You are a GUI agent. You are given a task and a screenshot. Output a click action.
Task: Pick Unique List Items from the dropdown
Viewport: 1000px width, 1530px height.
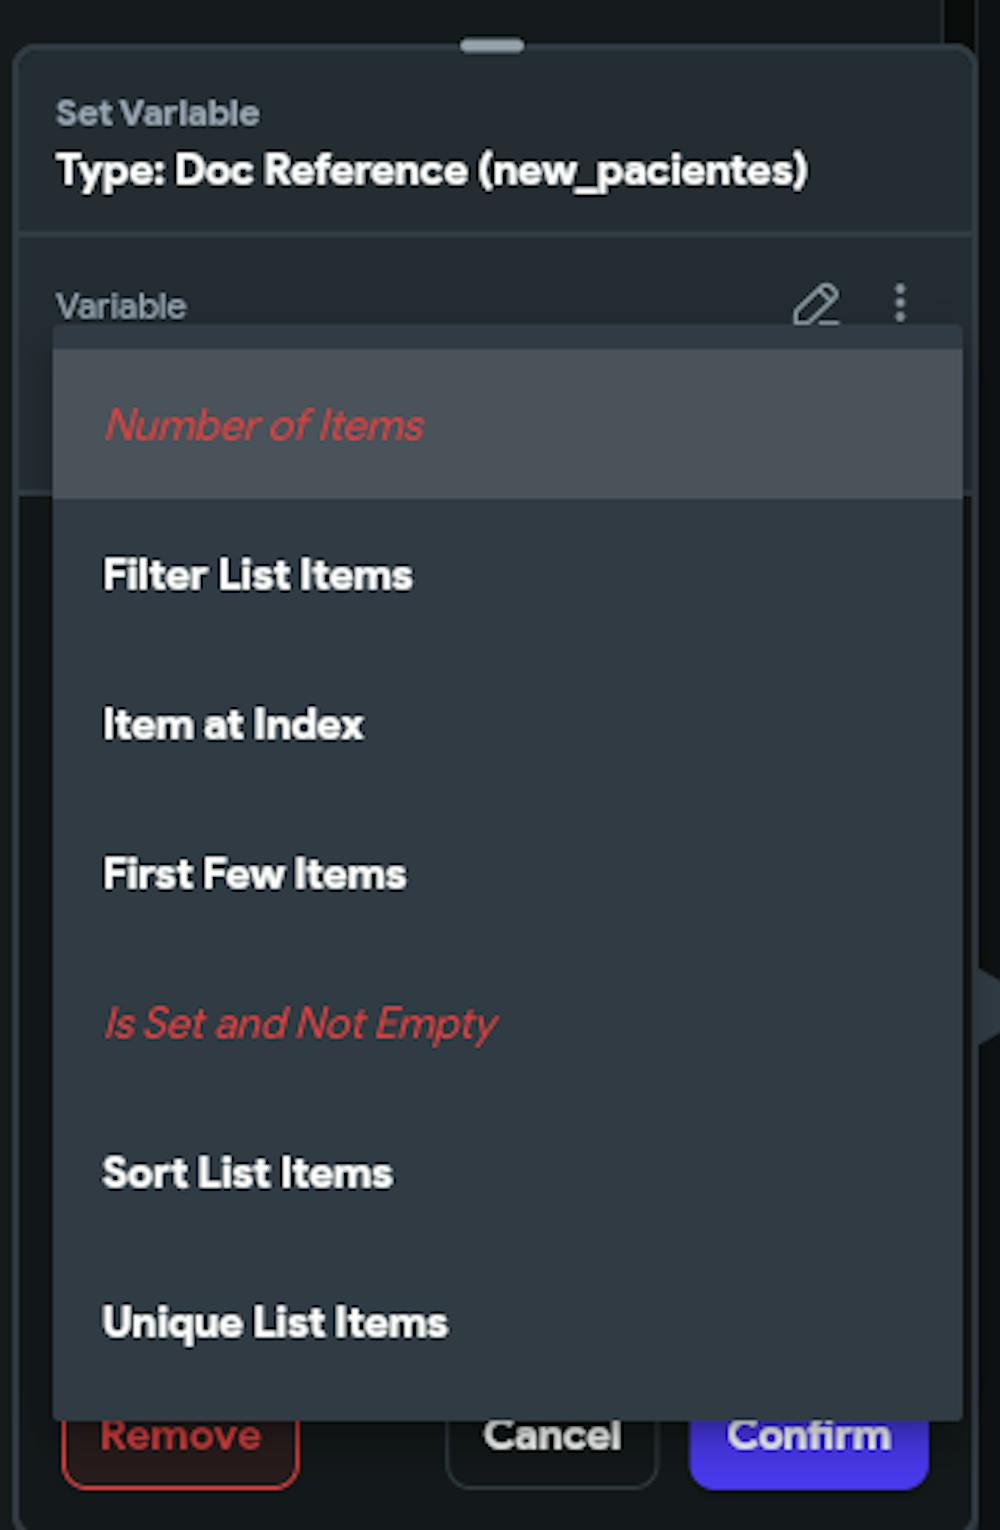[x=275, y=1322]
